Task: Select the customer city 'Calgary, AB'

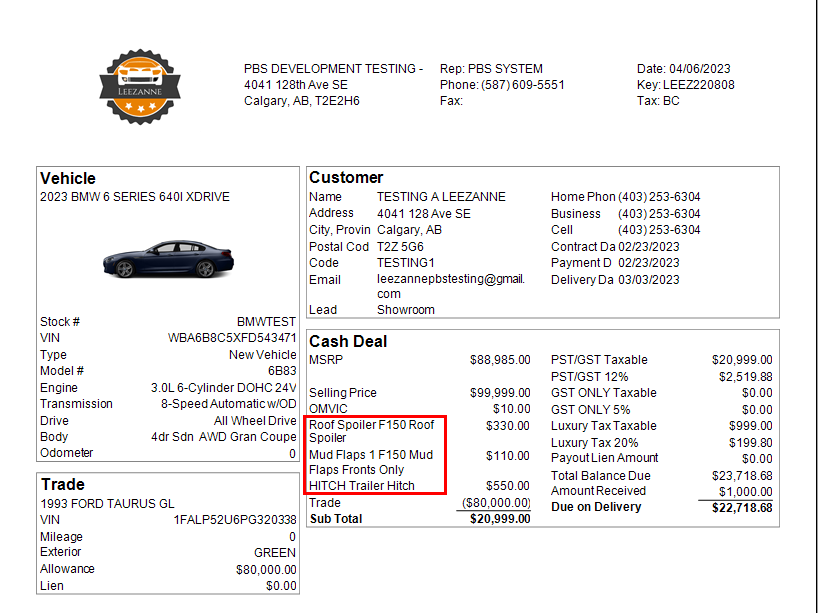Action: [x=410, y=230]
